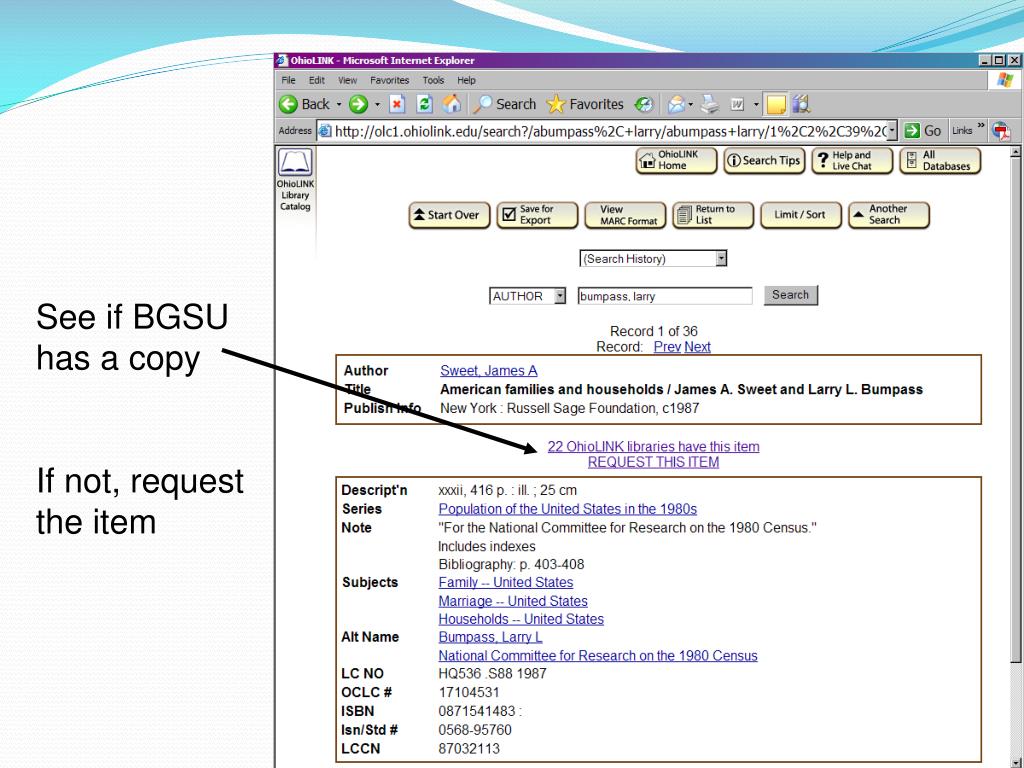This screenshot has width=1024, height=768.
Task: Open the File menu
Action: 288,80
